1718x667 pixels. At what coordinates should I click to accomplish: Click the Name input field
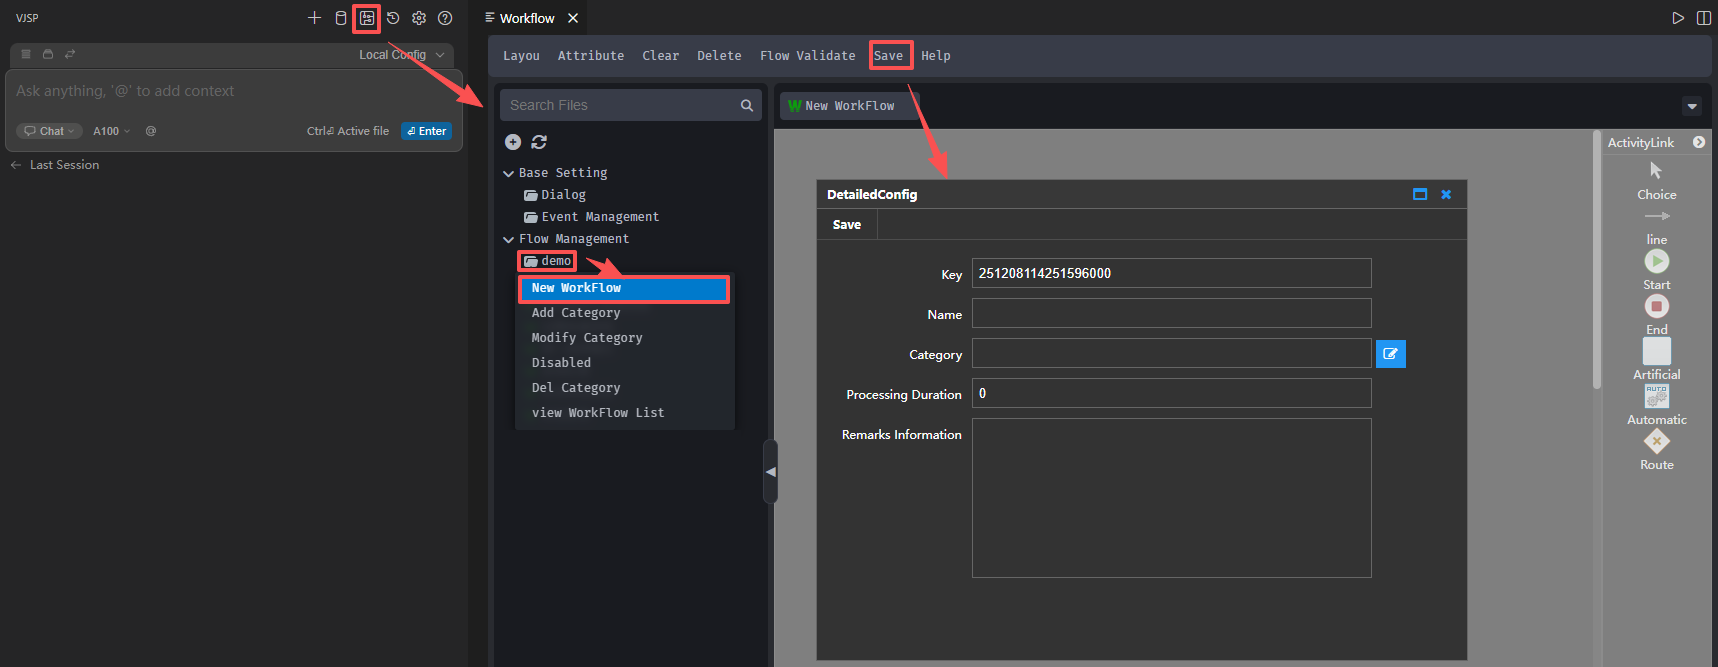pyautogui.click(x=1170, y=314)
